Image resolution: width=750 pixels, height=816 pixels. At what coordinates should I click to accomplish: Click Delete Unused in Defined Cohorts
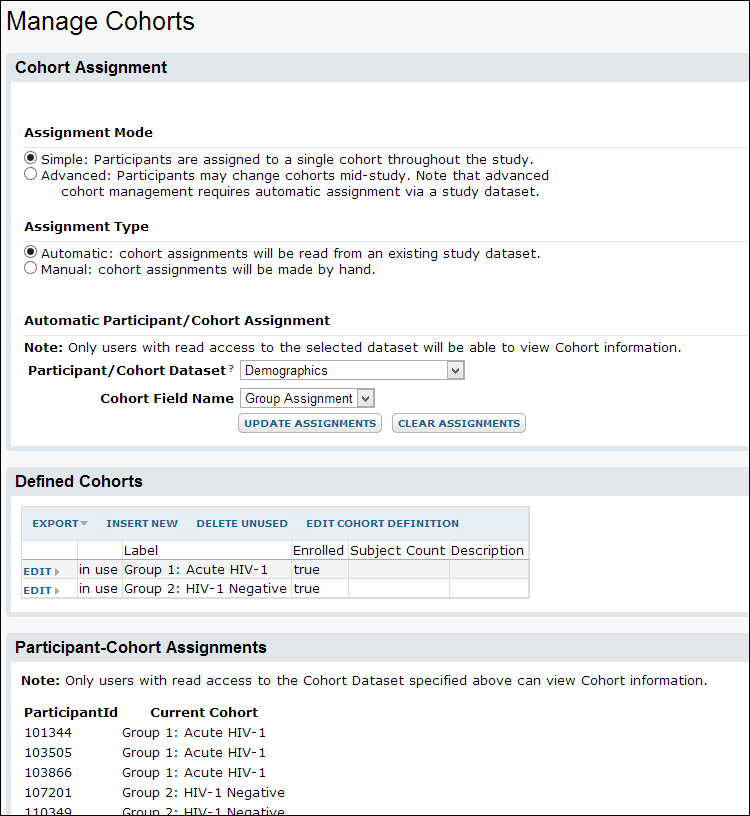pyautogui.click(x=241, y=524)
